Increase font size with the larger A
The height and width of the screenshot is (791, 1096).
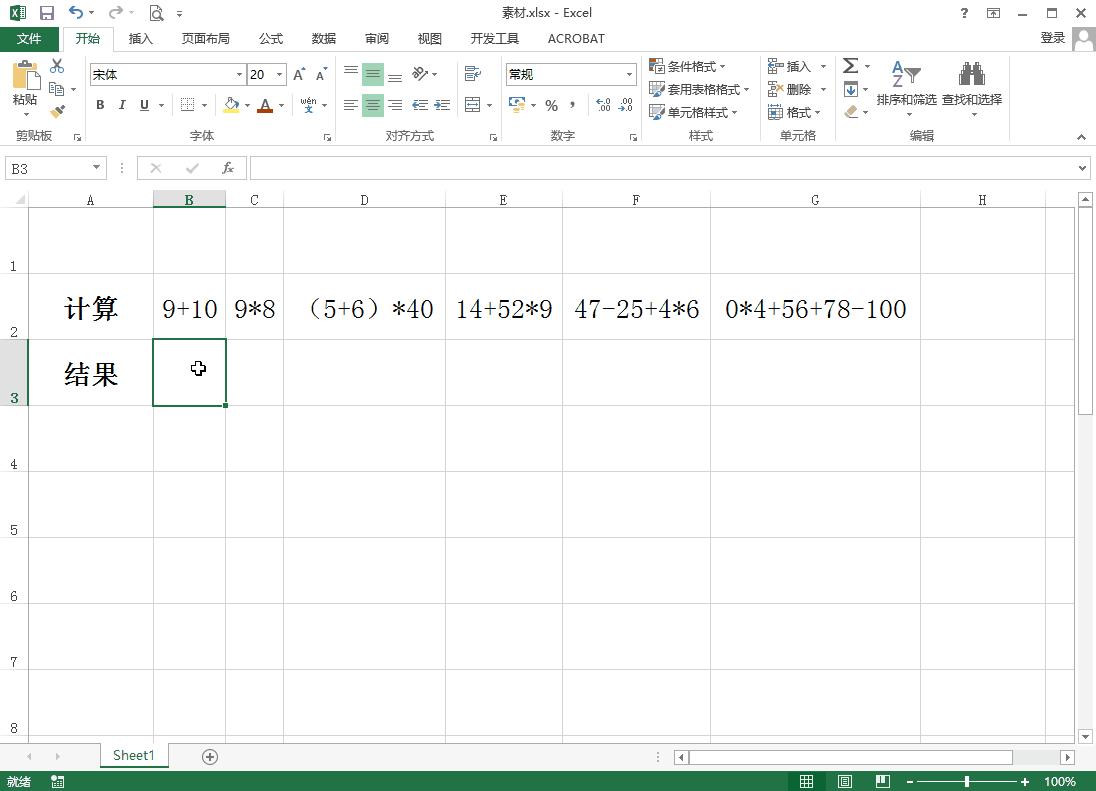click(298, 75)
